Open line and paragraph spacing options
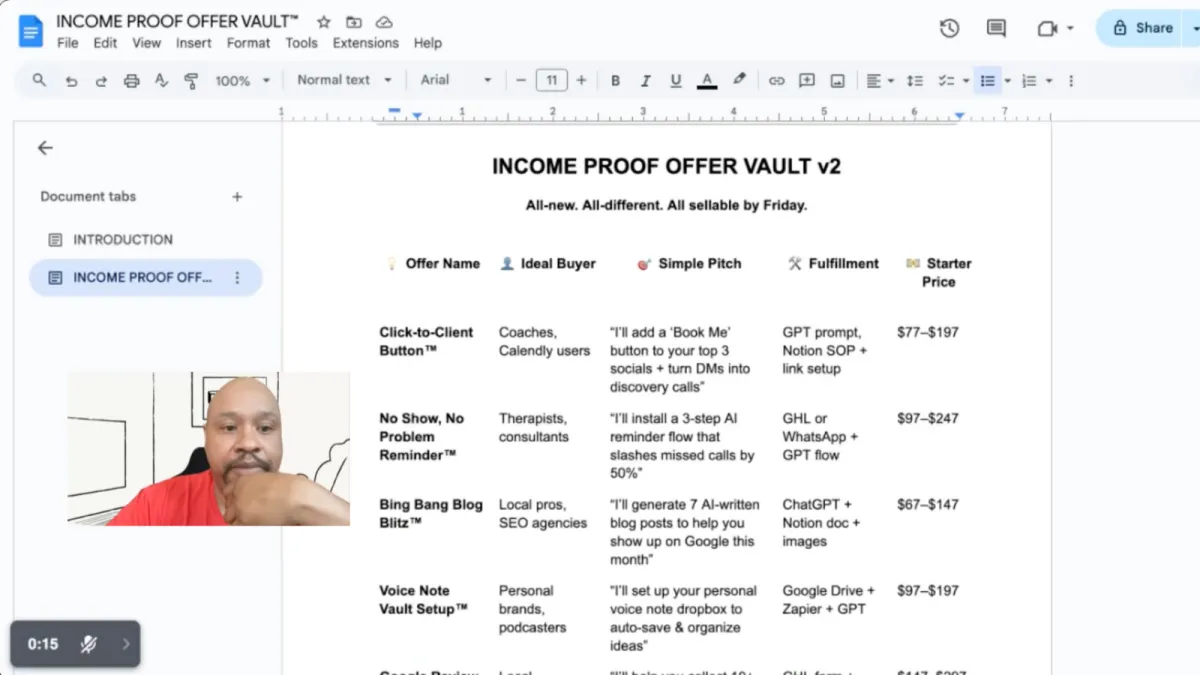 [x=914, y=81]
